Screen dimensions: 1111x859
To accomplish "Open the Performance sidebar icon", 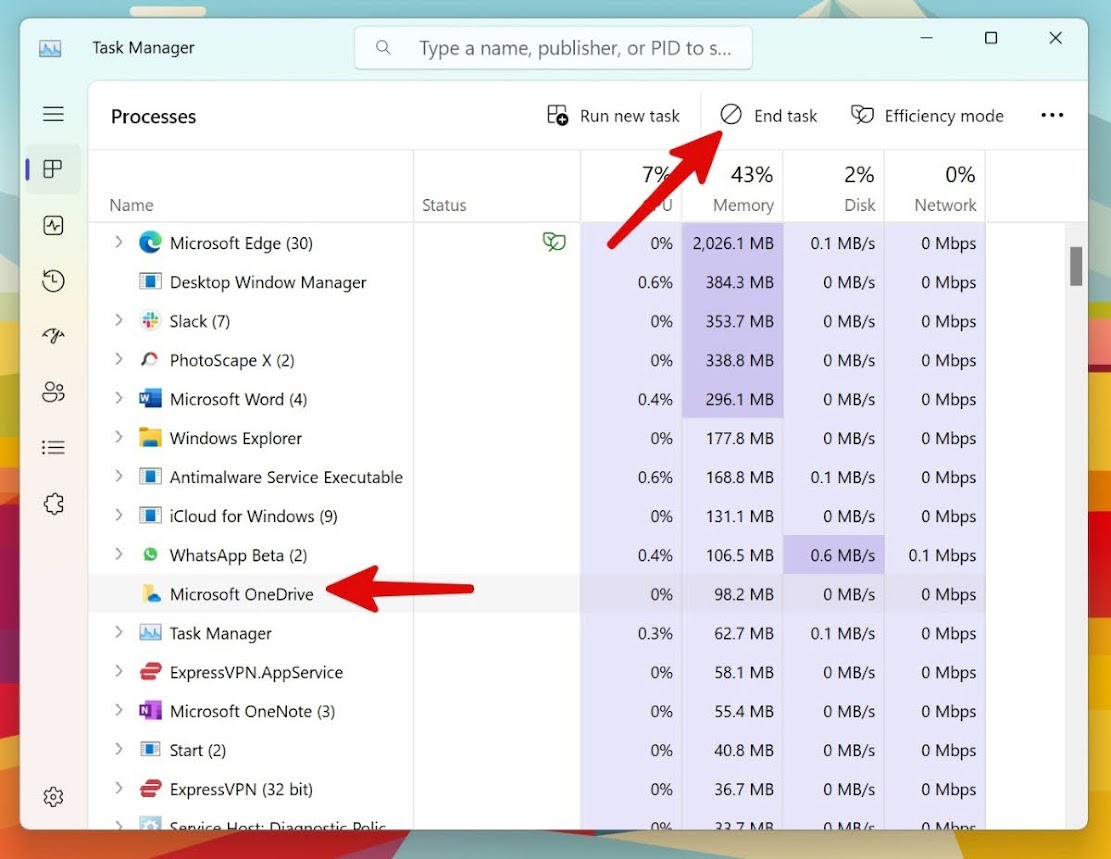I will click(53, 225).
